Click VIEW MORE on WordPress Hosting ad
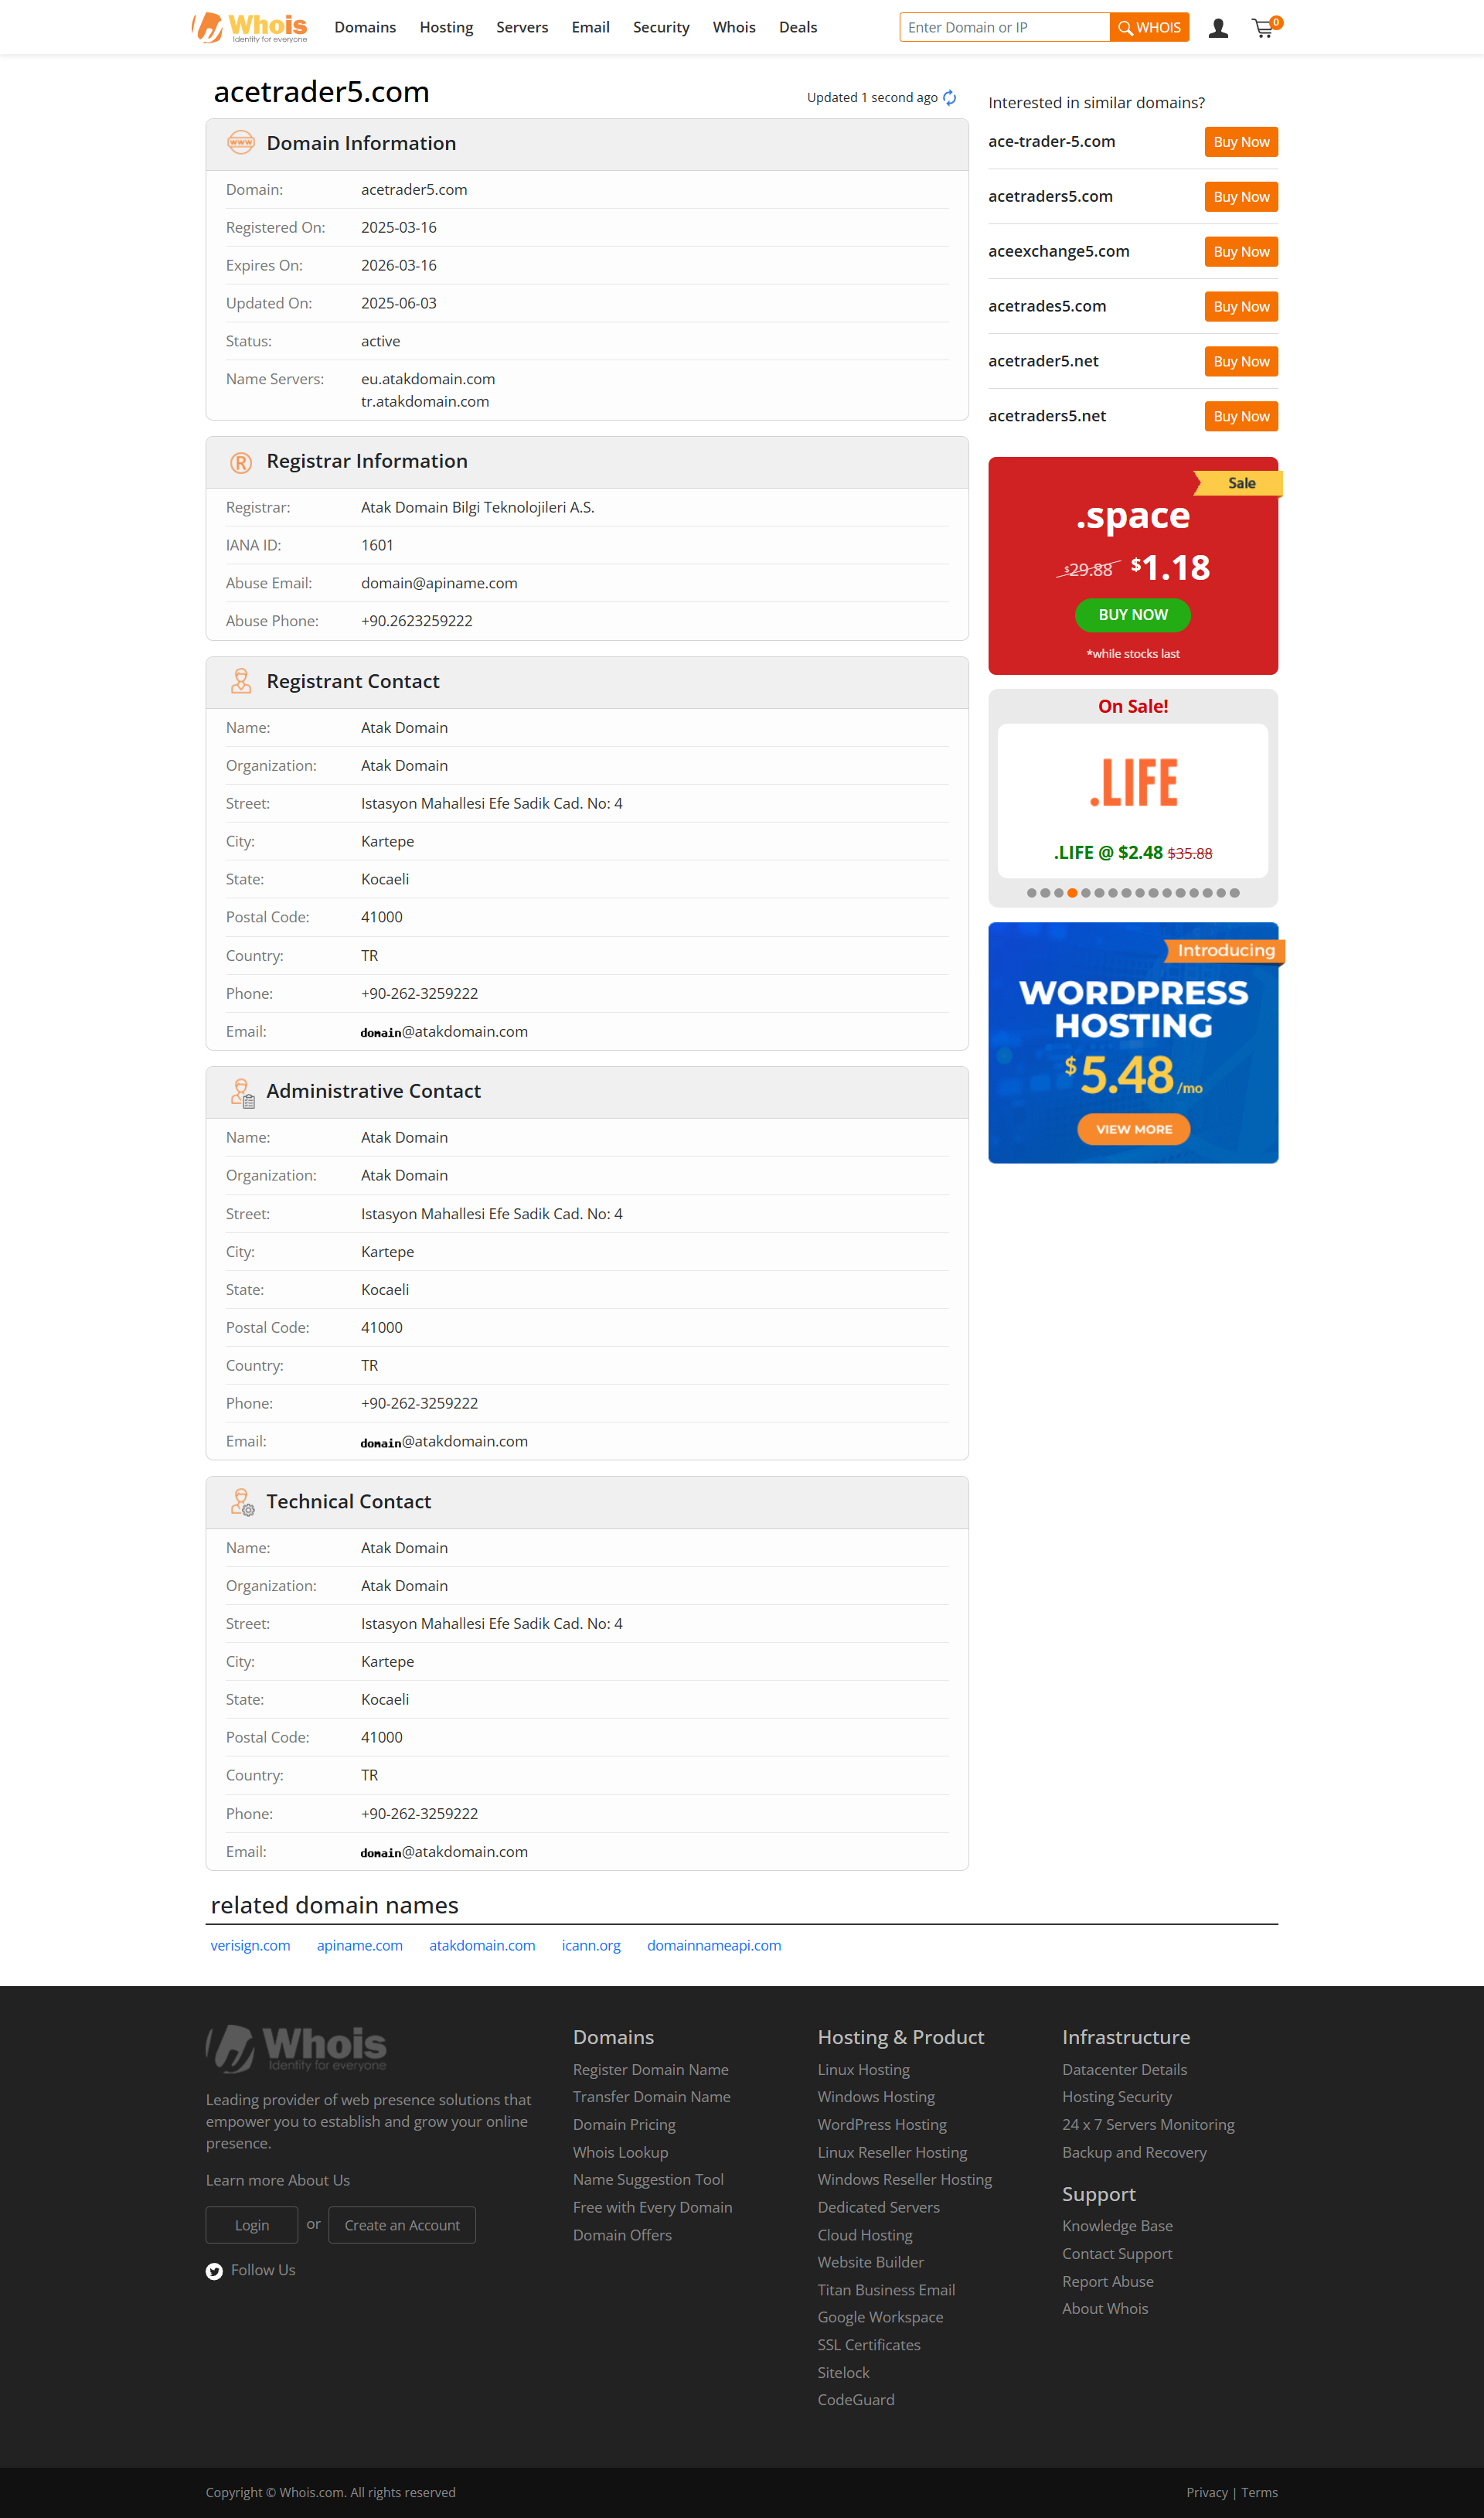1484x2518 pixels. (1133, 1129)
